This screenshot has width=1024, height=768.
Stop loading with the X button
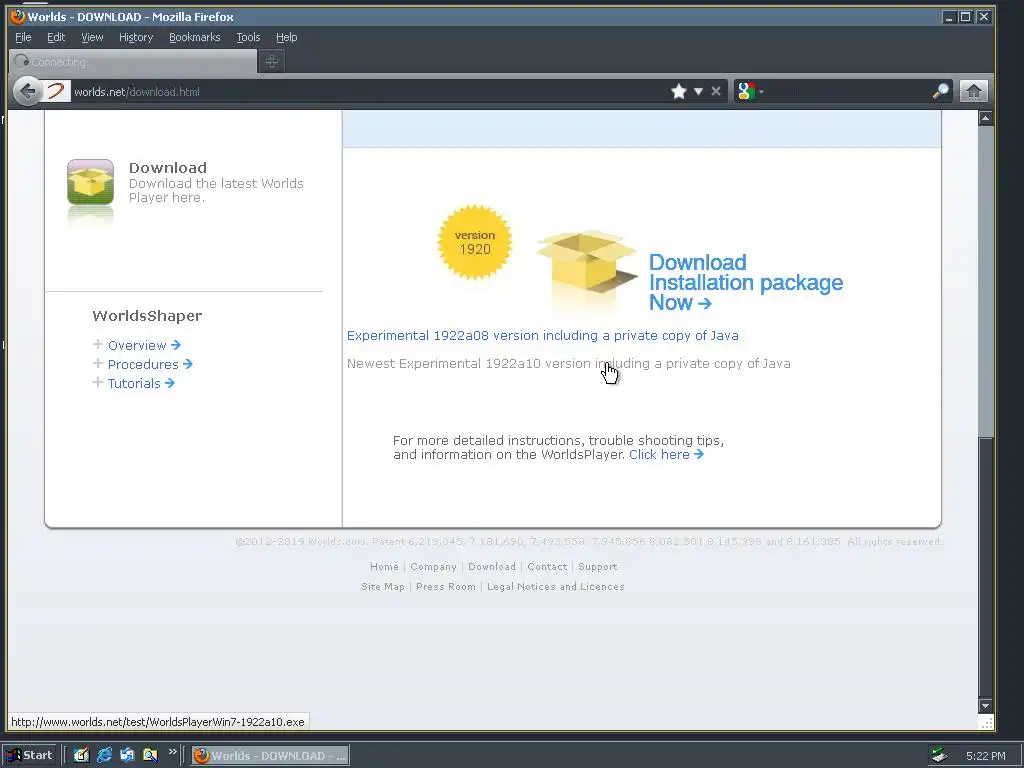tap(716, 91)
